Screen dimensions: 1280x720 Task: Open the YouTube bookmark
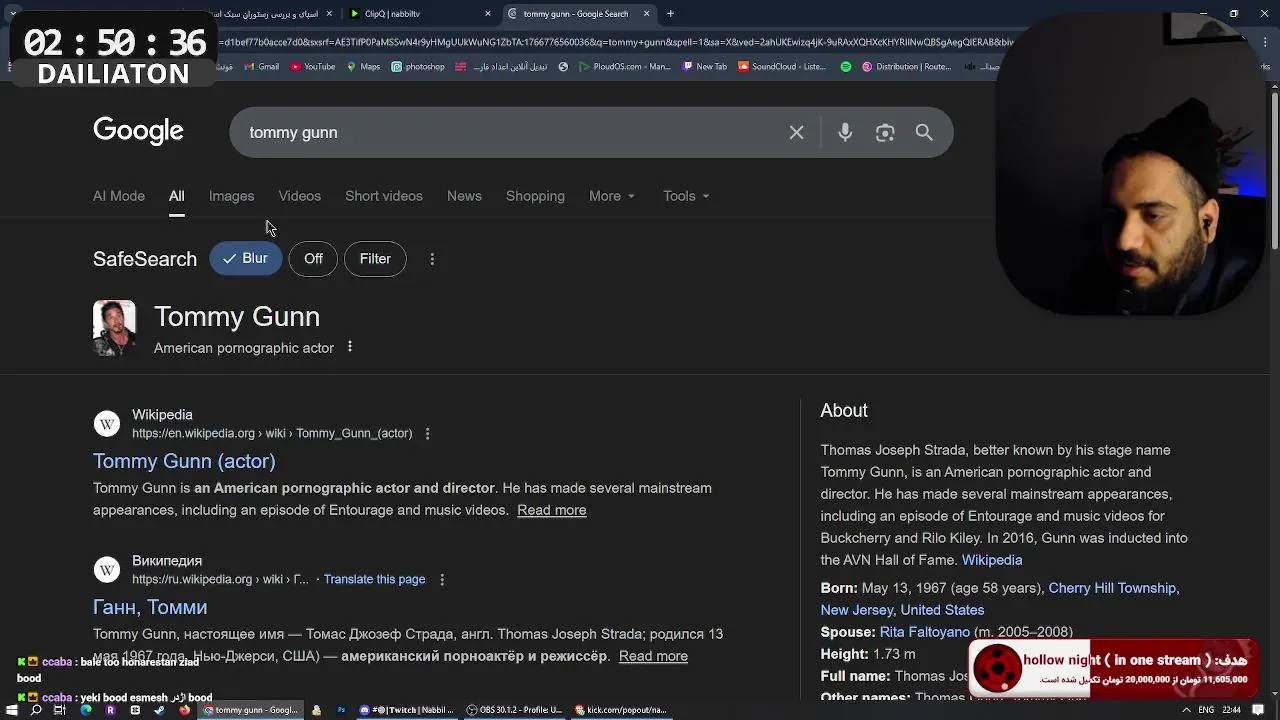click(x=313, y=67)
